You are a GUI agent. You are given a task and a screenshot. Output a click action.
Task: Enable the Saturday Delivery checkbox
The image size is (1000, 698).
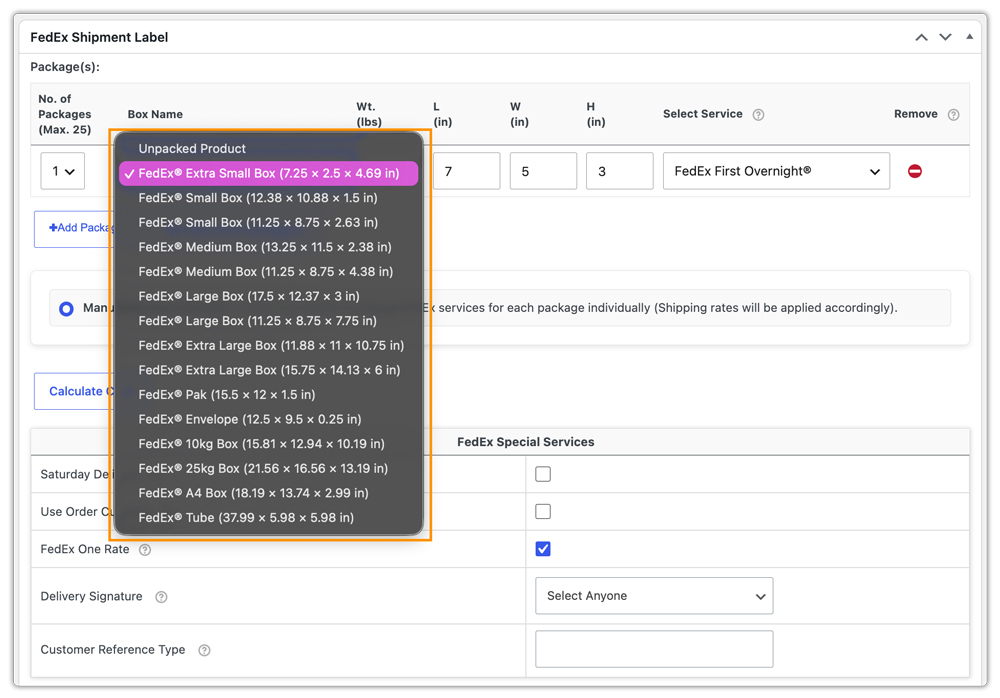pyautogui.click(x=543, y=474)
